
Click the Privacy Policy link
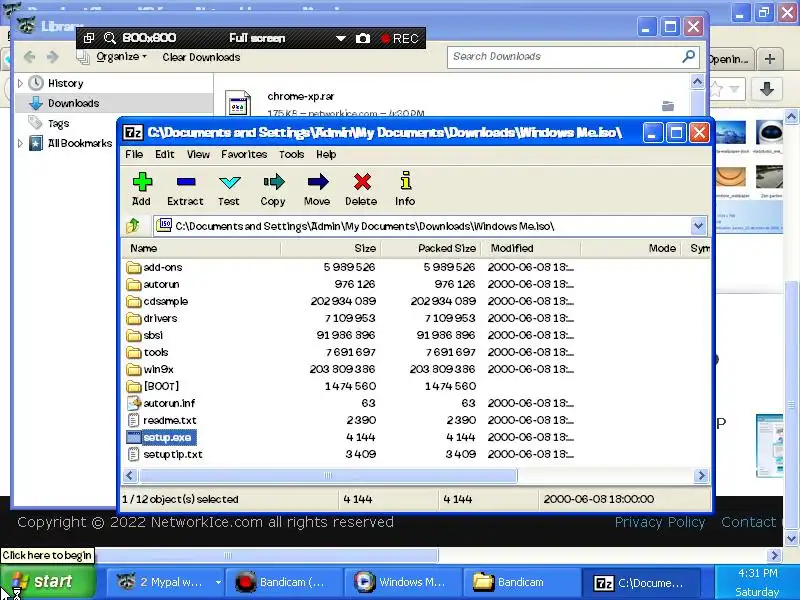click(660, 522)
